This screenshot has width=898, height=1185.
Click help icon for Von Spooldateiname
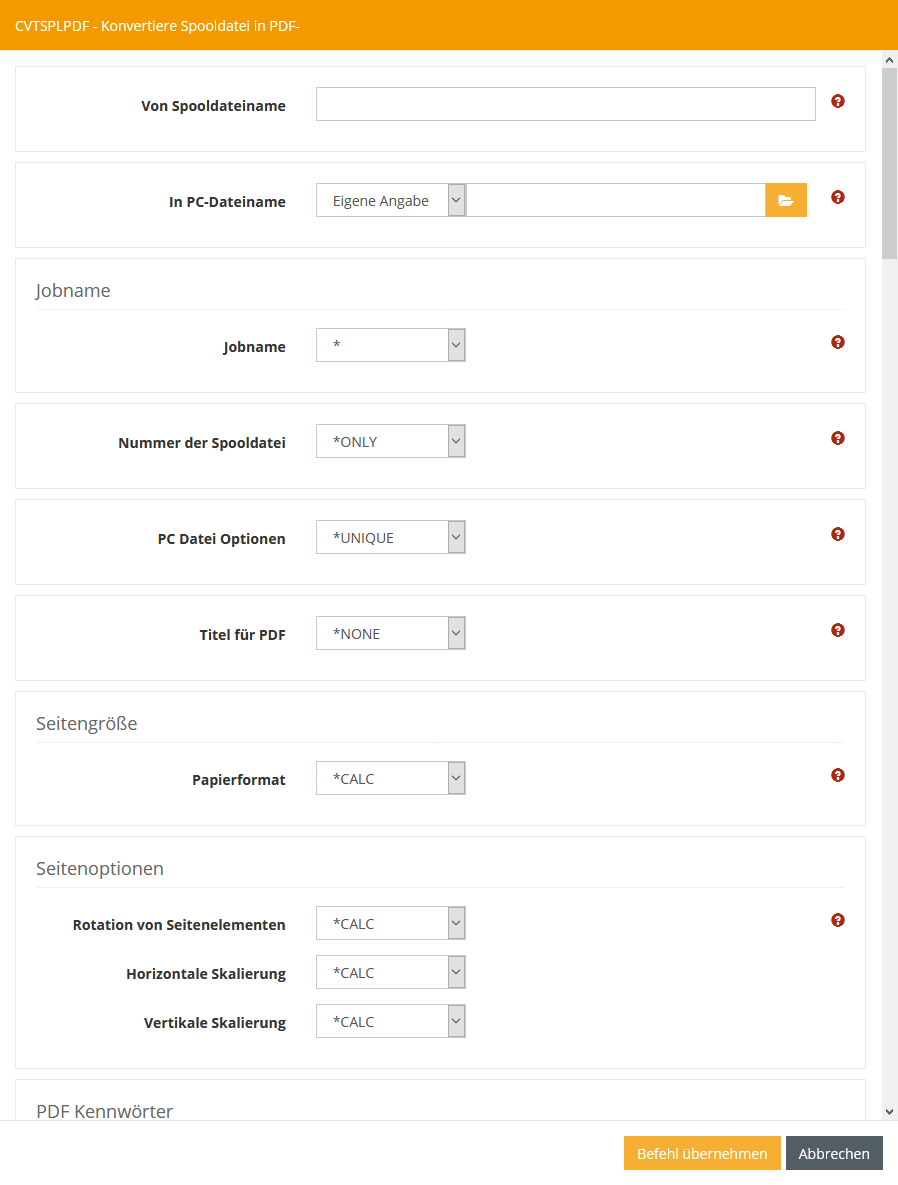pyautogui.click(x=838, y=101)
